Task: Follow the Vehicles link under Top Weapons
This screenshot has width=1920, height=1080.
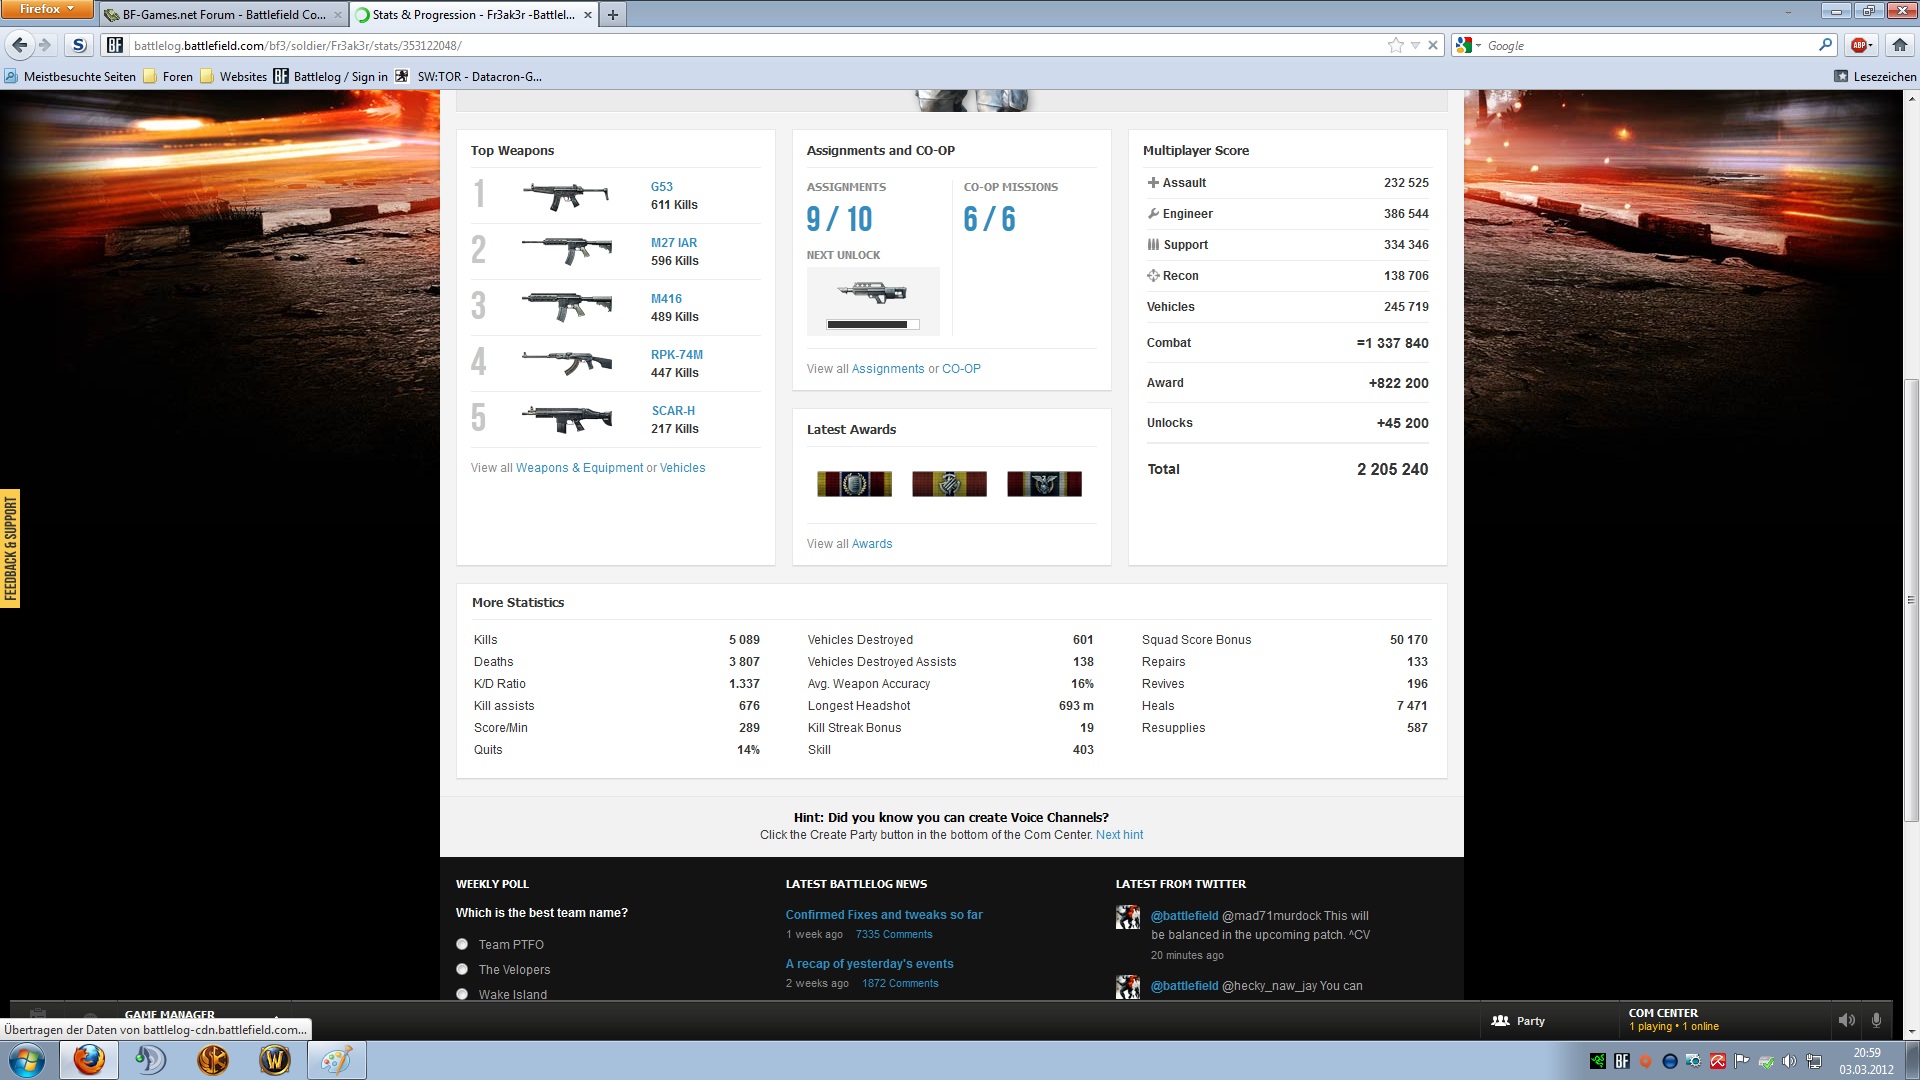Action: [x=682, y=468]
